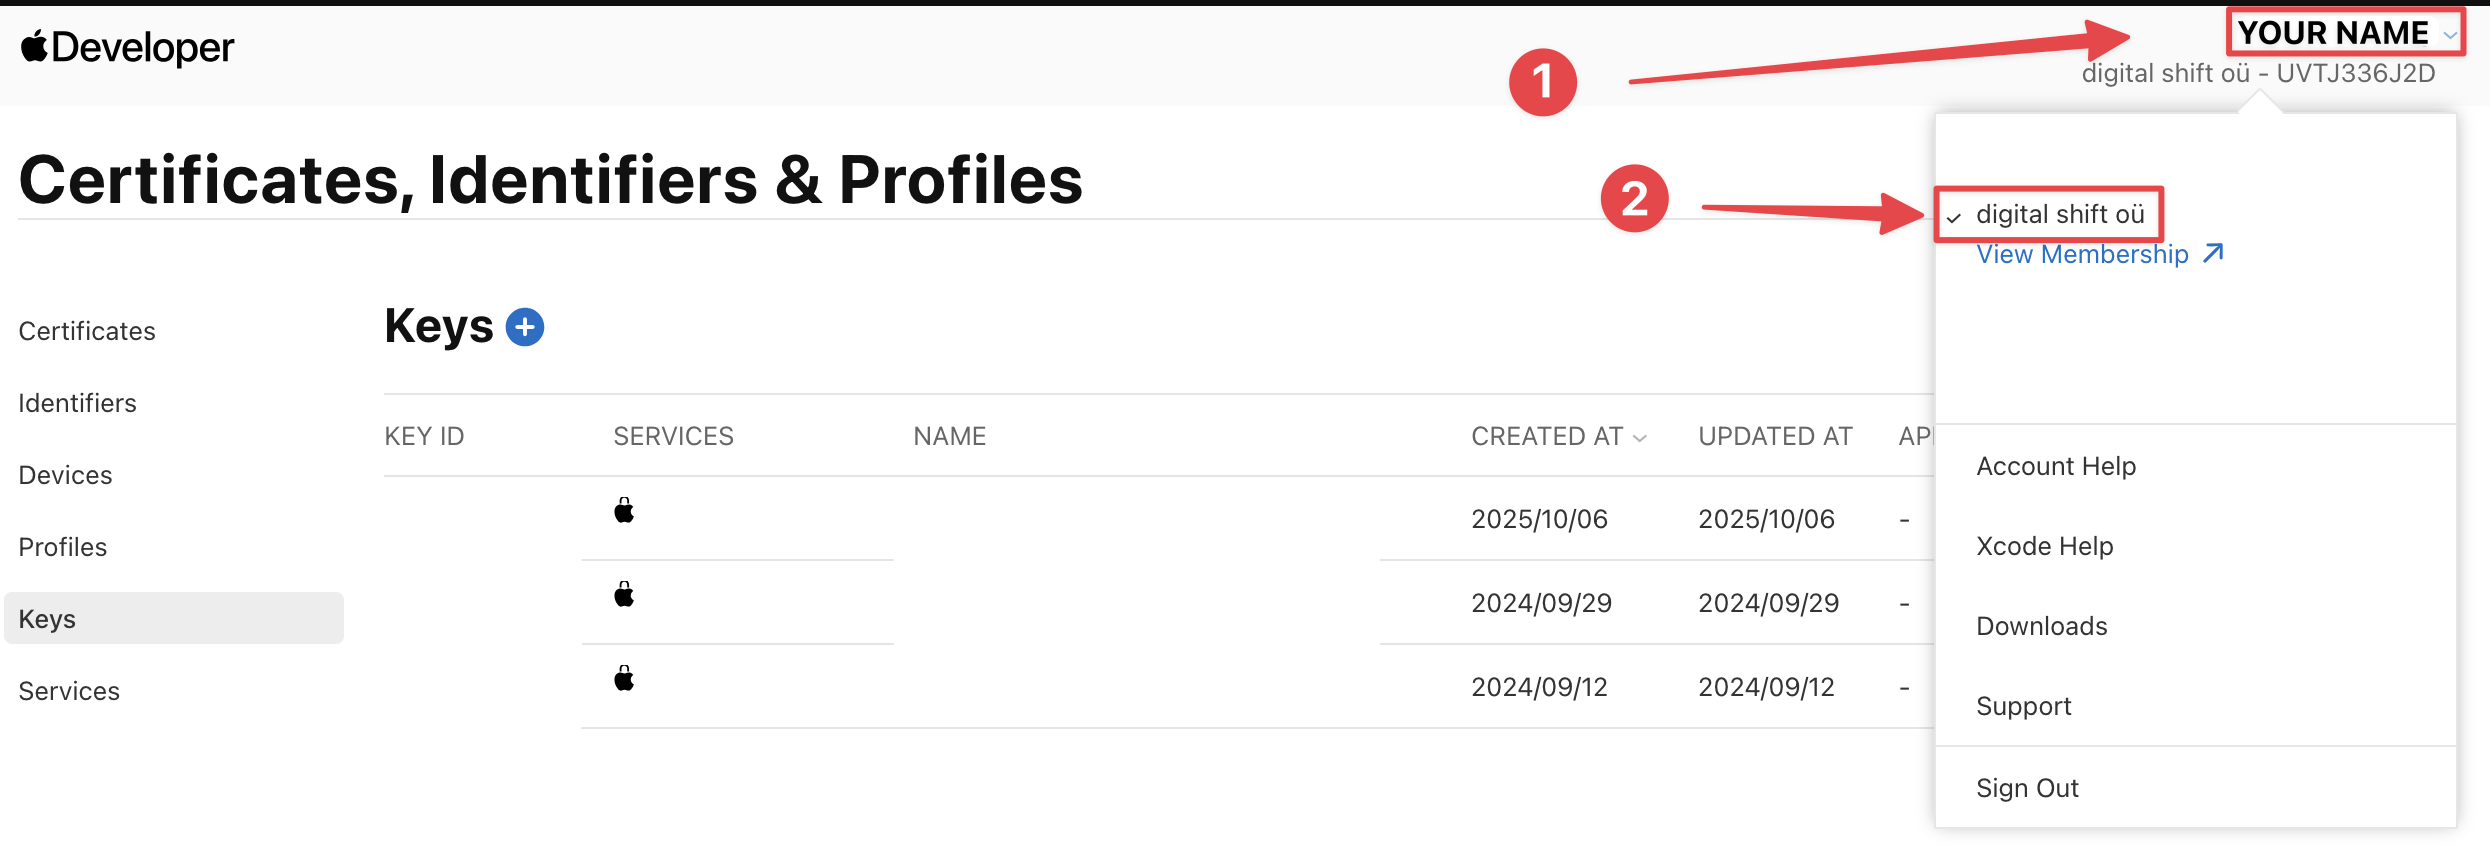Click the View Membership arrow icon
The image size is (2490, 868).
click(2214, 253)
